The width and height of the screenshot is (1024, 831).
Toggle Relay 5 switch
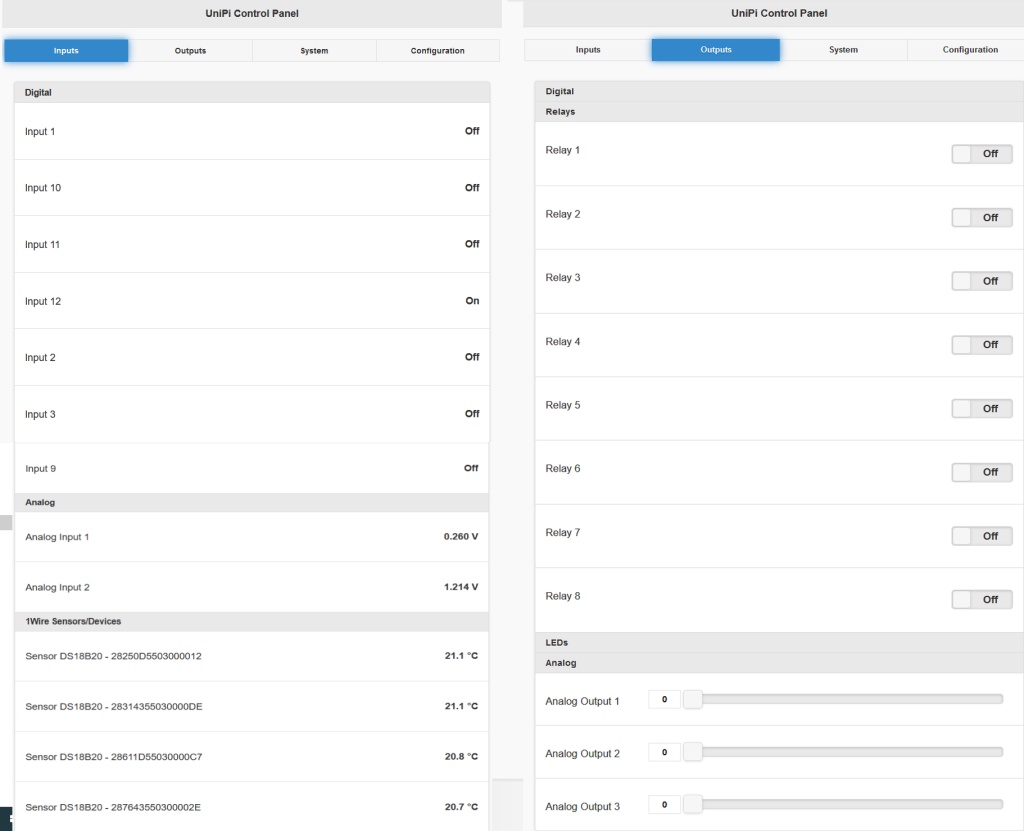[982, 408]
